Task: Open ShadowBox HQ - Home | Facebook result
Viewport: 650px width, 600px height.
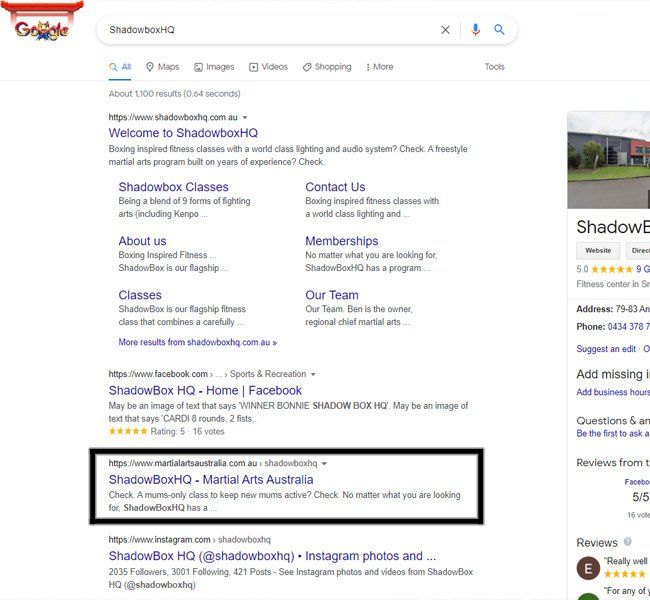Action: 205,391
